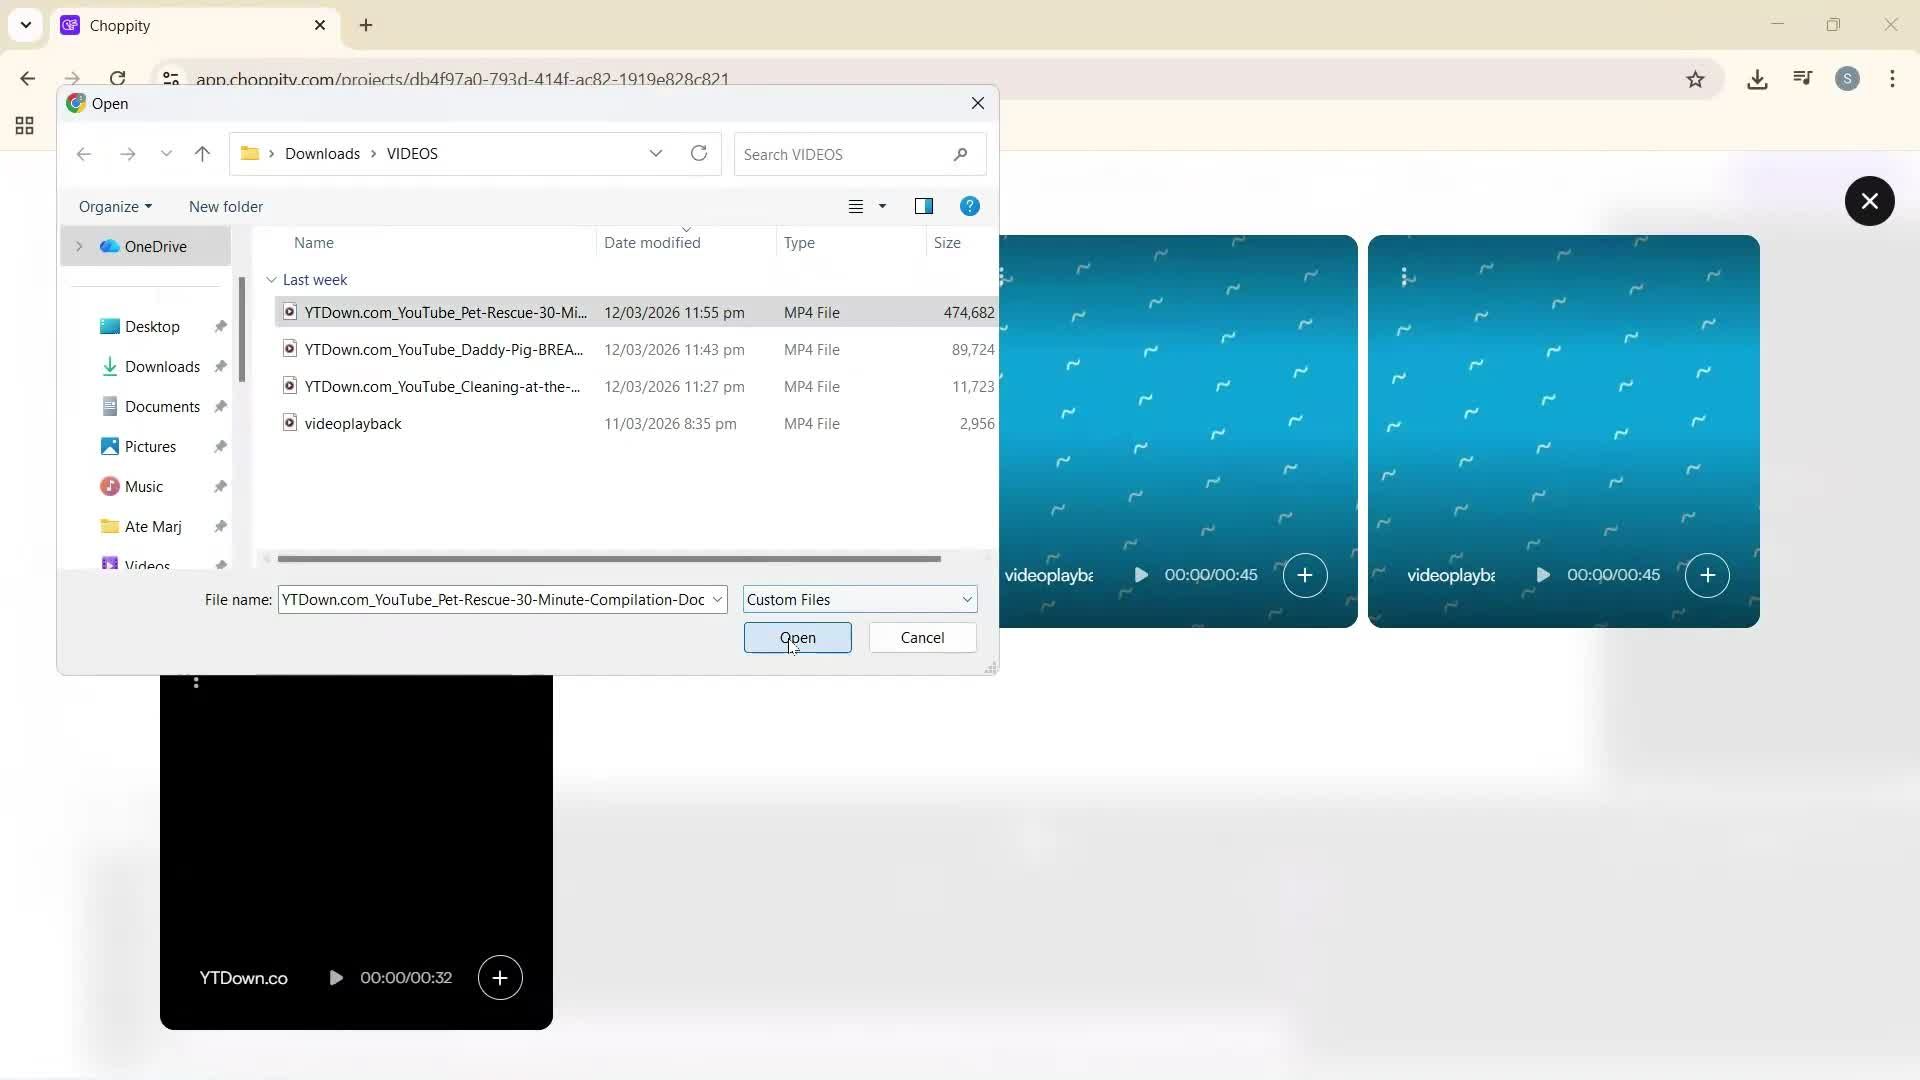Click the media controls icon in the browser toolbar

(x=1801, y=78)
